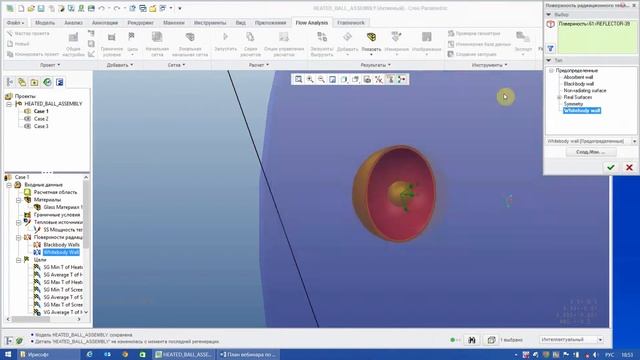Create a new file from quick access toolbar
Image resolution: width=640 pixels, height=360 pixels.
pyautogui.click(x=21, y=8)
